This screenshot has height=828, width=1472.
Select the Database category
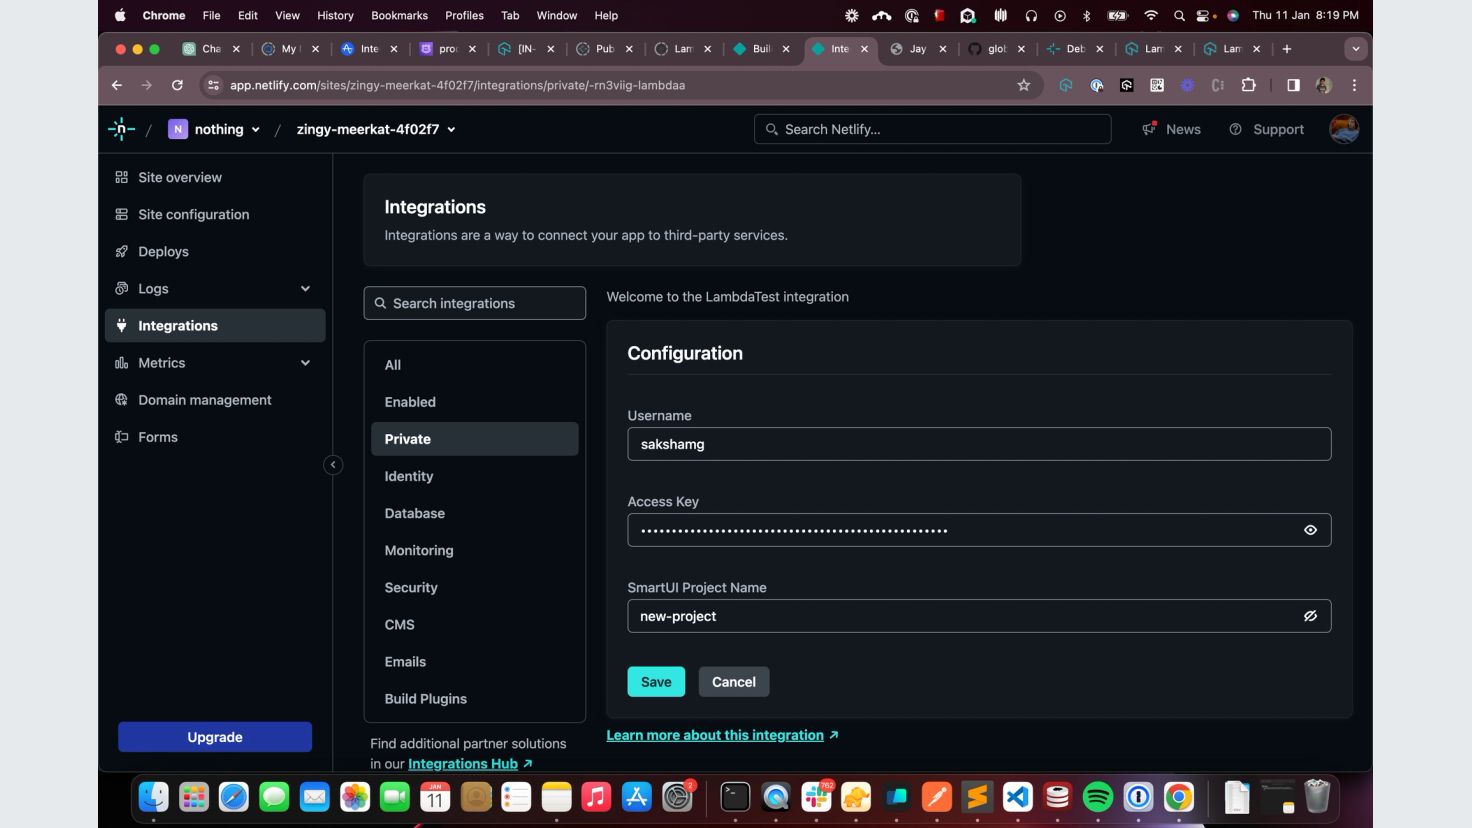coord(475,513)
